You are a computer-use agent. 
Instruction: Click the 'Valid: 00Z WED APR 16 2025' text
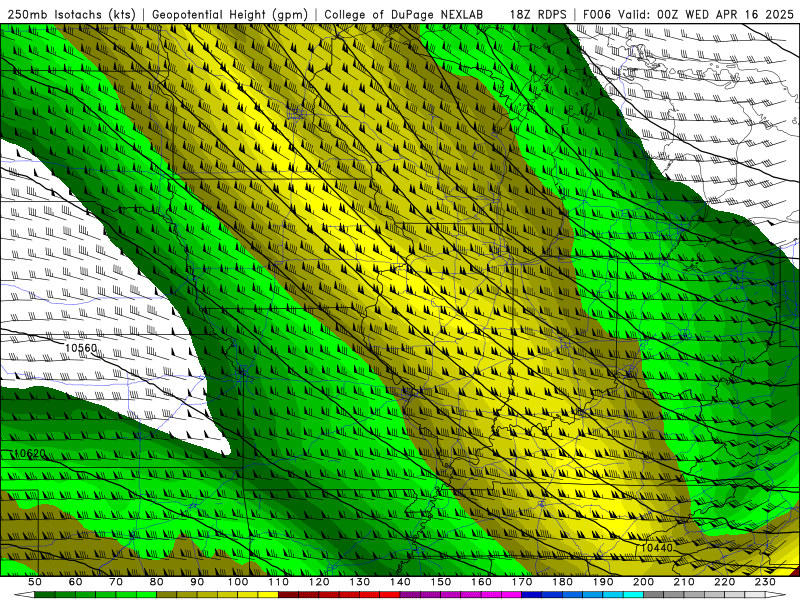(x=706, y=14)
